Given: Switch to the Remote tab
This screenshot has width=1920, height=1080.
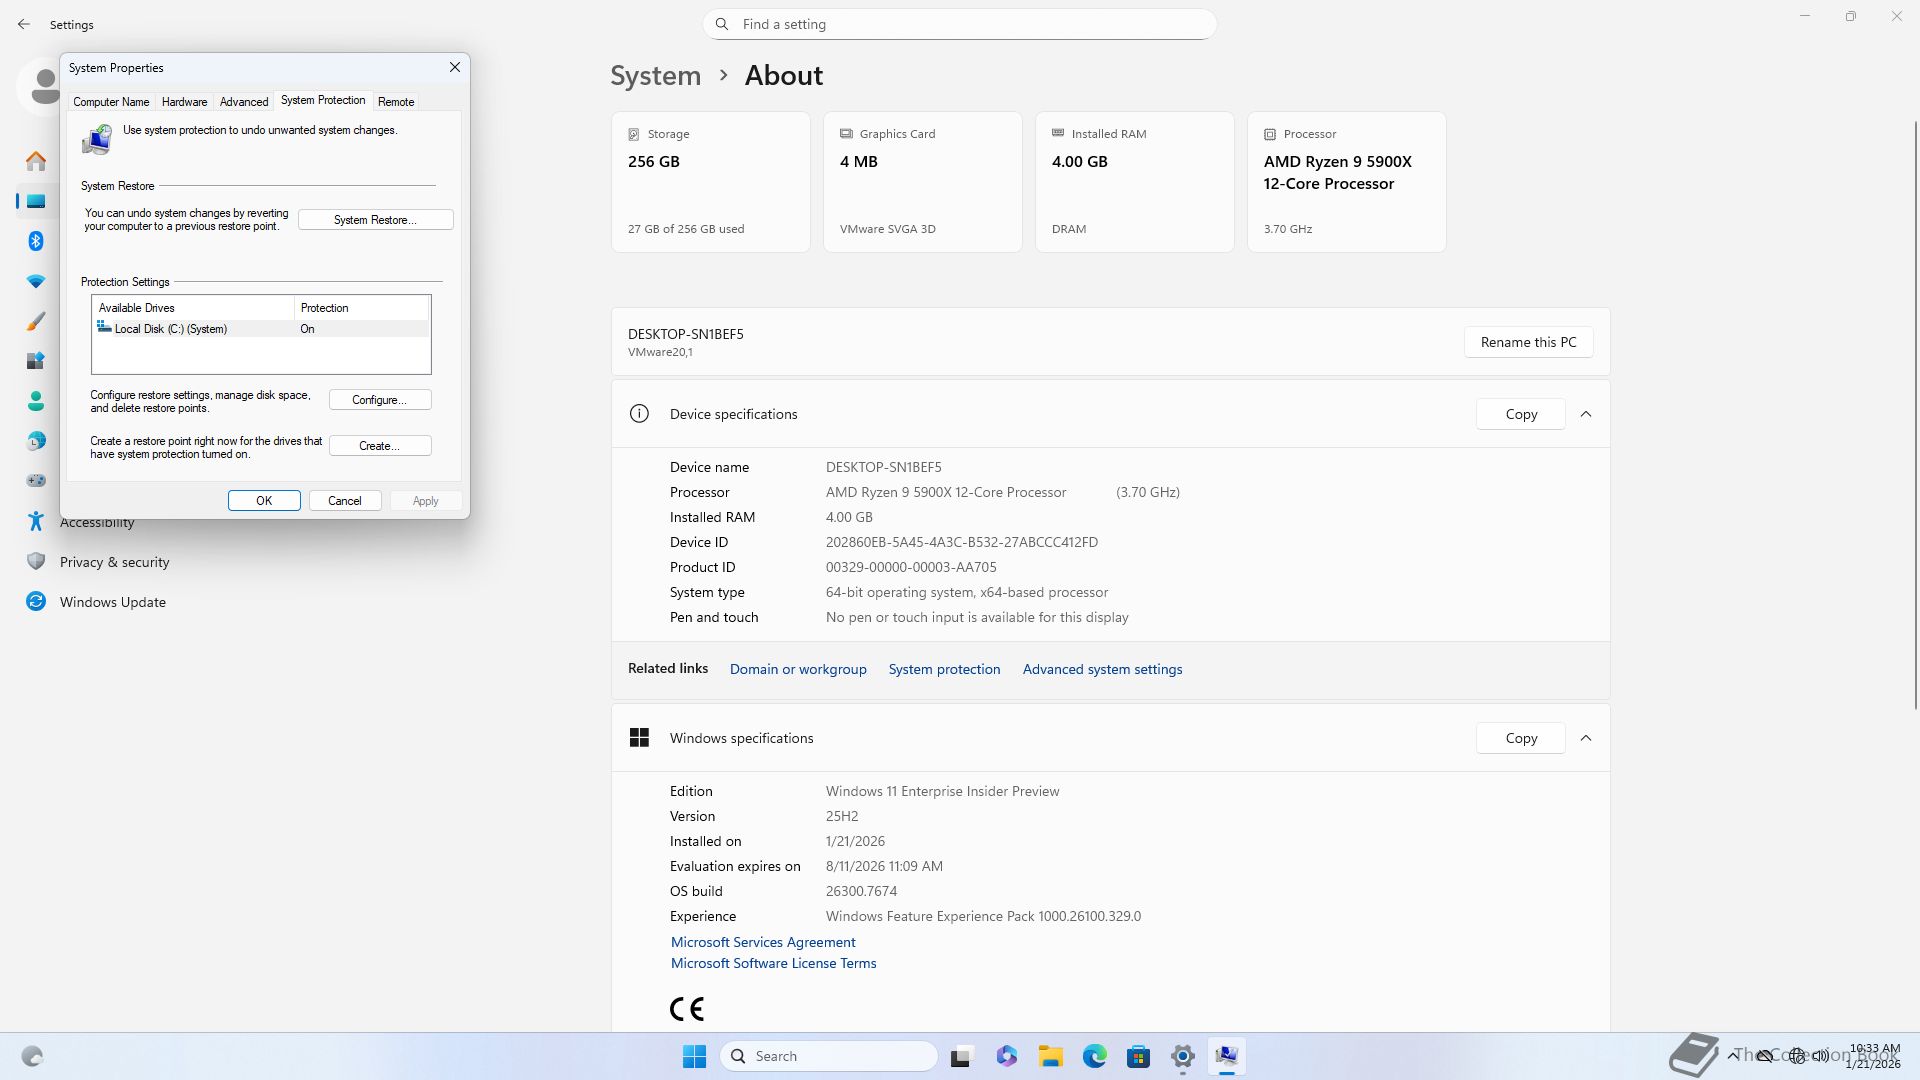Looking at the screenshot, I should point(396,102).
